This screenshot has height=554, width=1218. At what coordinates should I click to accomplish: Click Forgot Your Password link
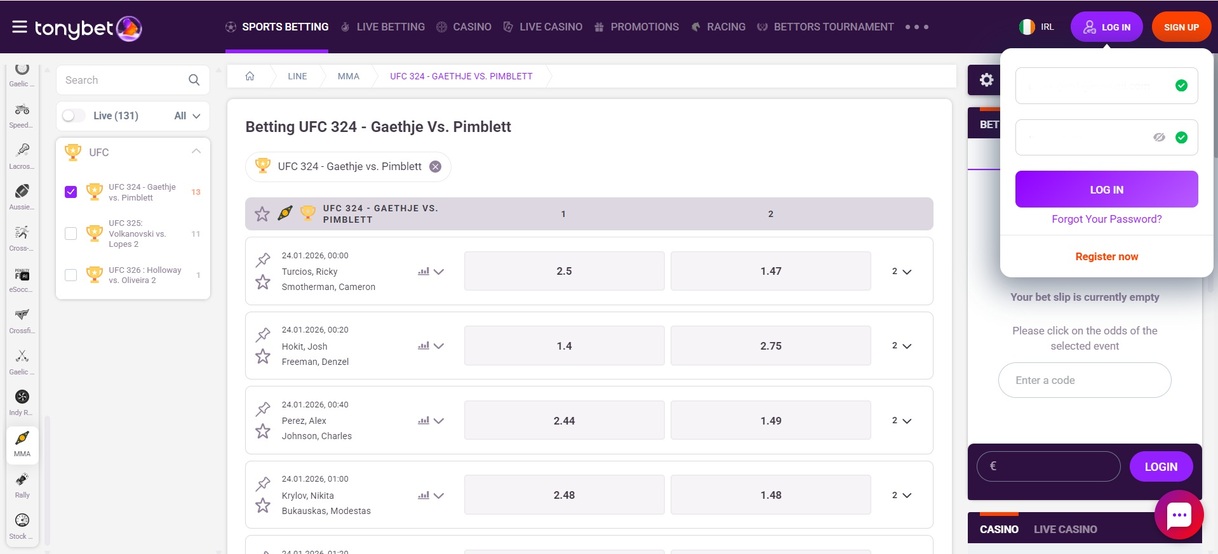tap(1106, 219)
